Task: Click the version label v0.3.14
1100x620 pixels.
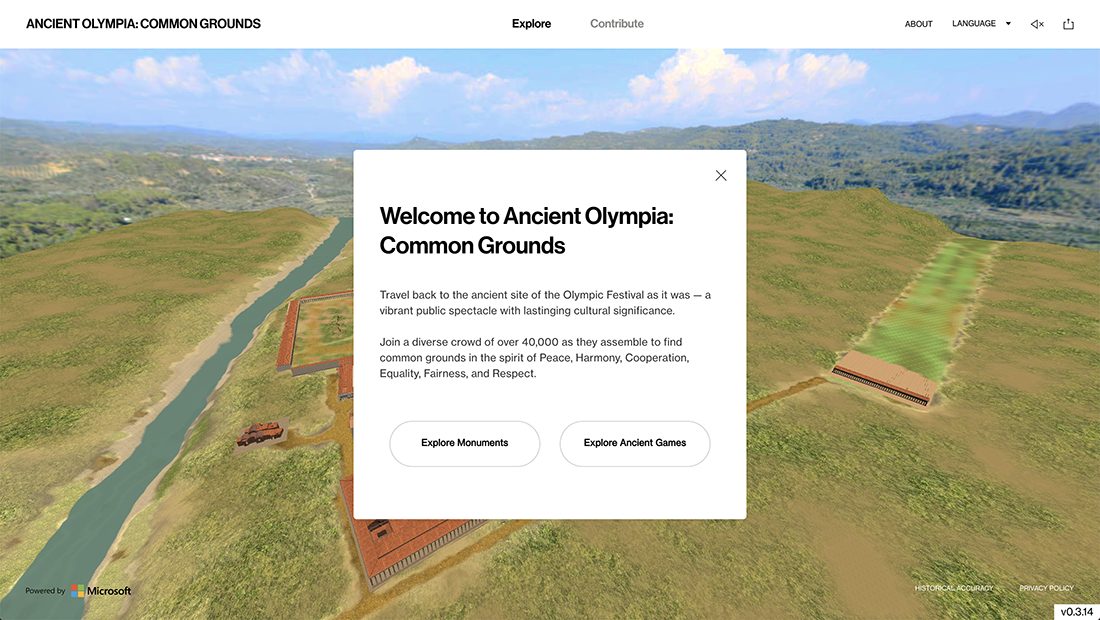Action: (1076, 612)
